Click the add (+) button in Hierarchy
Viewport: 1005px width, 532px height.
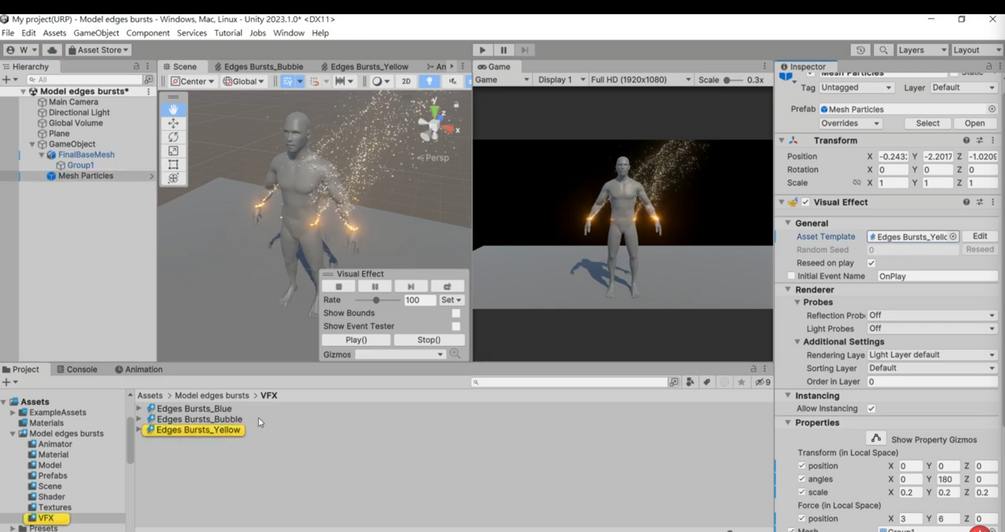click(x=8, y=79)
